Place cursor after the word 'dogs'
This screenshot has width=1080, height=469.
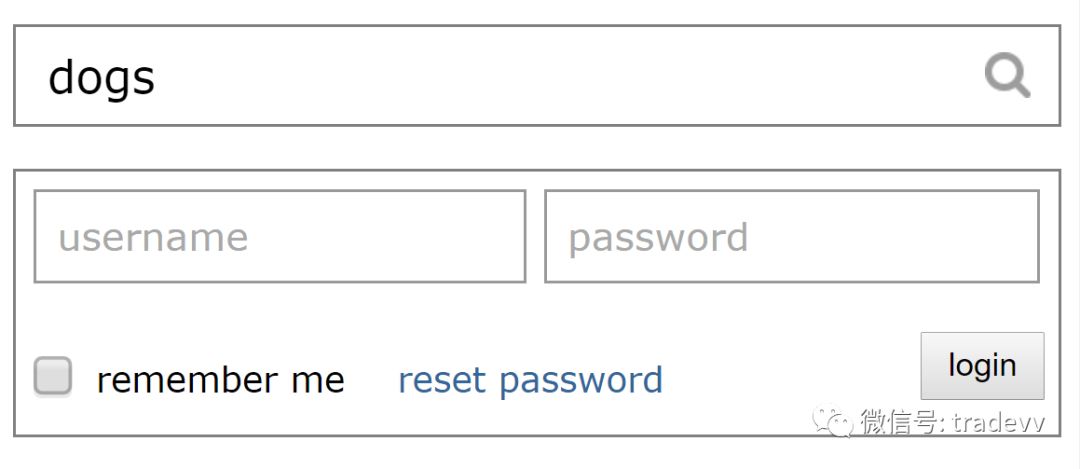click(157, 77)
